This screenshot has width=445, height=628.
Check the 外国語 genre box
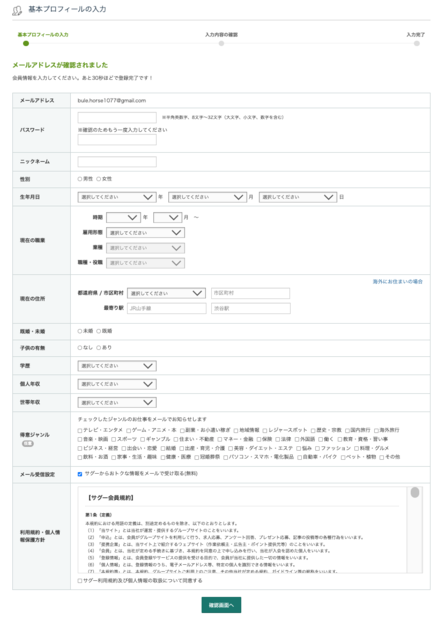297,439
